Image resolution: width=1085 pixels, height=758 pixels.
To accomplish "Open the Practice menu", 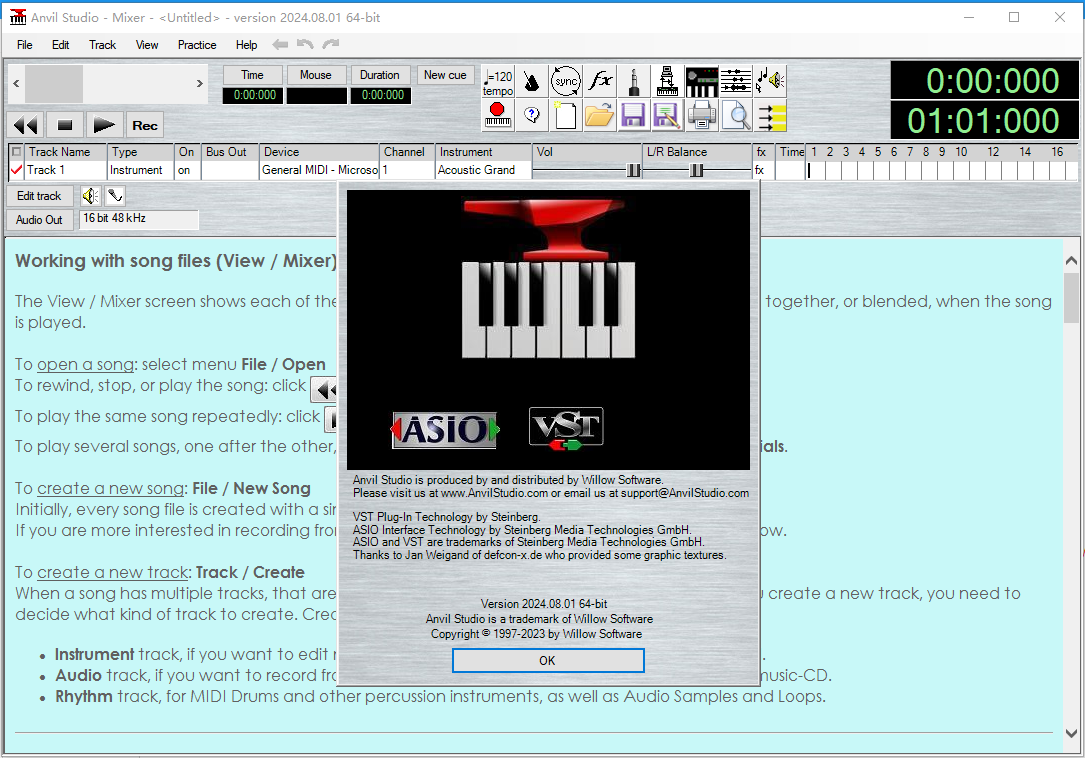I will point(197,45).
